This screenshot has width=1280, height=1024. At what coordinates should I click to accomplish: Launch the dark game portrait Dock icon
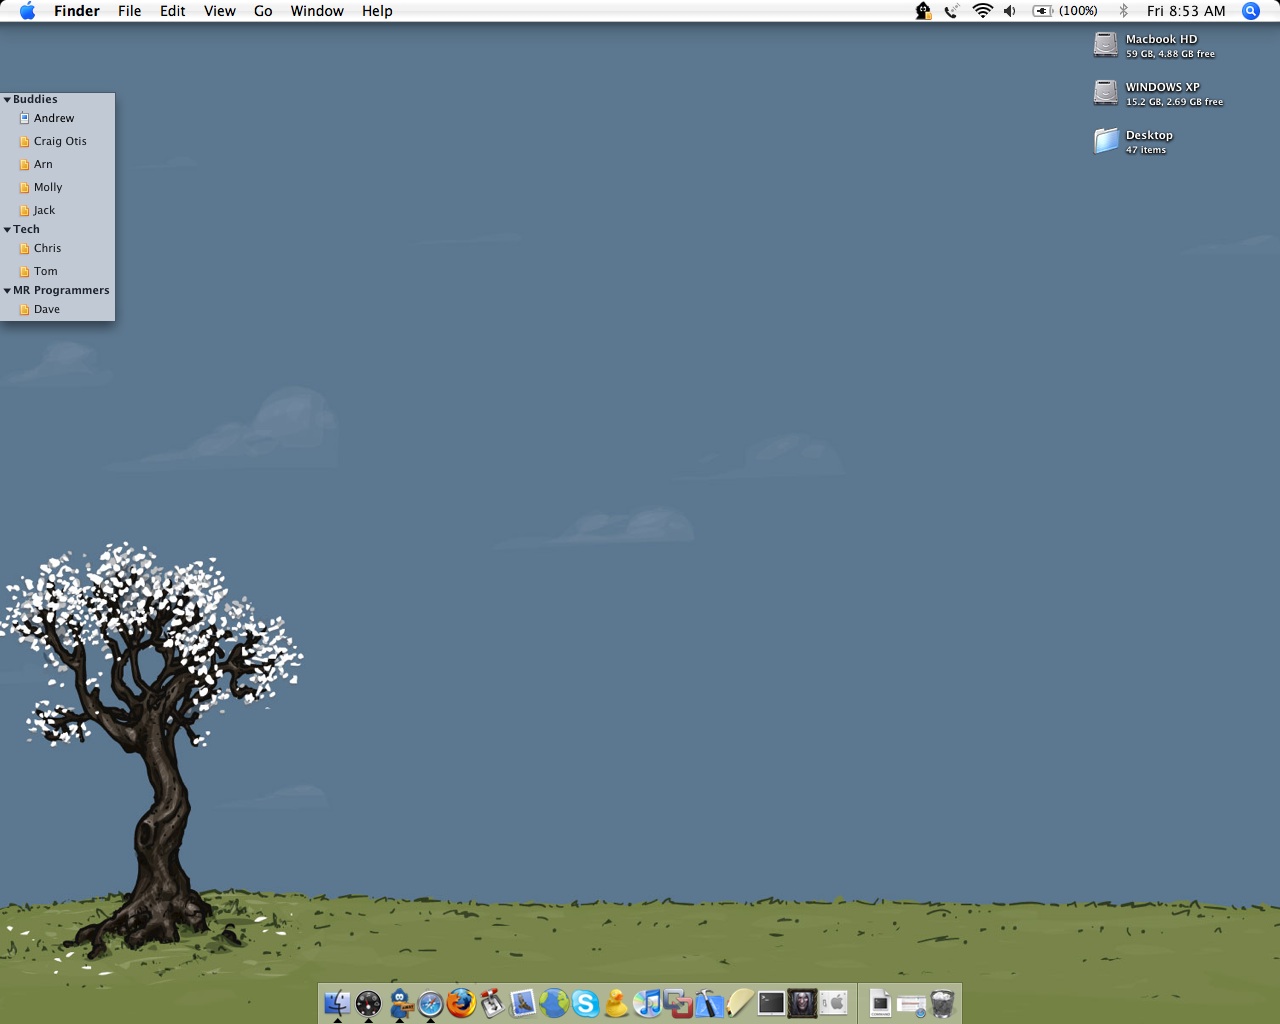[802, 1002]
